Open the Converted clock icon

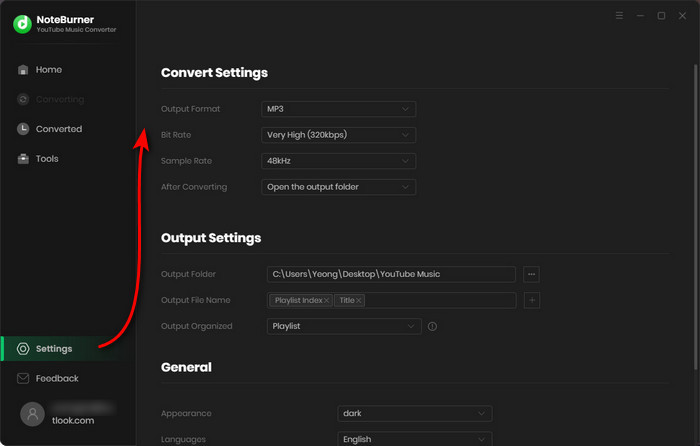[x=23, y=129]
